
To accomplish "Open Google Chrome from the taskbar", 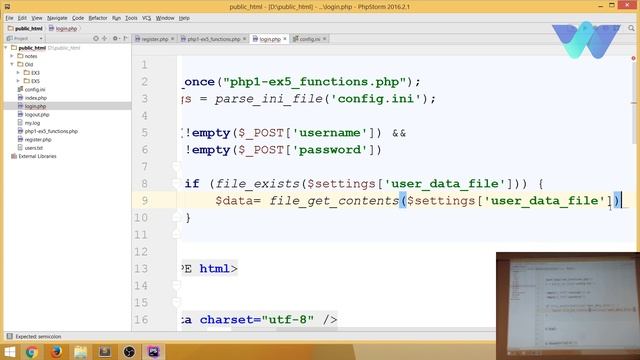I will click(x=32, y=352).
